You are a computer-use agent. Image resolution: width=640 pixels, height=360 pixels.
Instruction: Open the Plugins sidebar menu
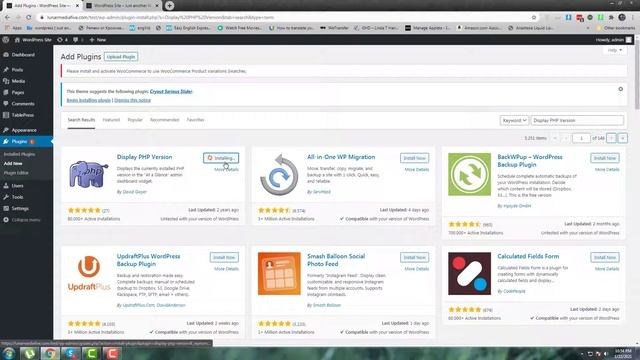(x=19, y=141)
